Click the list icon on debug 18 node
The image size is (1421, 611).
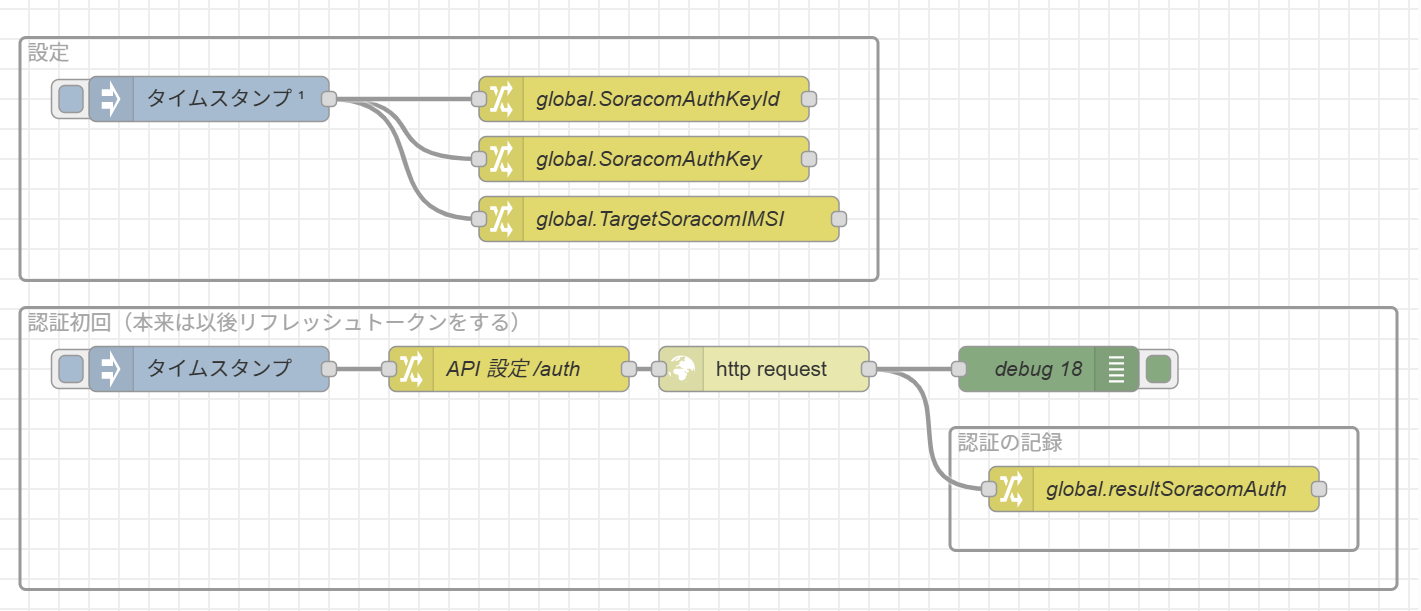click(1117, 369)
